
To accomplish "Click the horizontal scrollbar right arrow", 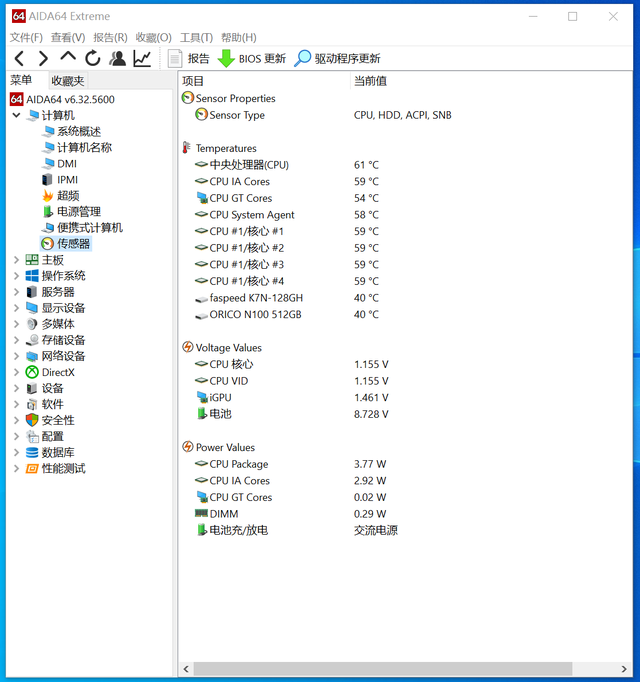I will (624, 669).
